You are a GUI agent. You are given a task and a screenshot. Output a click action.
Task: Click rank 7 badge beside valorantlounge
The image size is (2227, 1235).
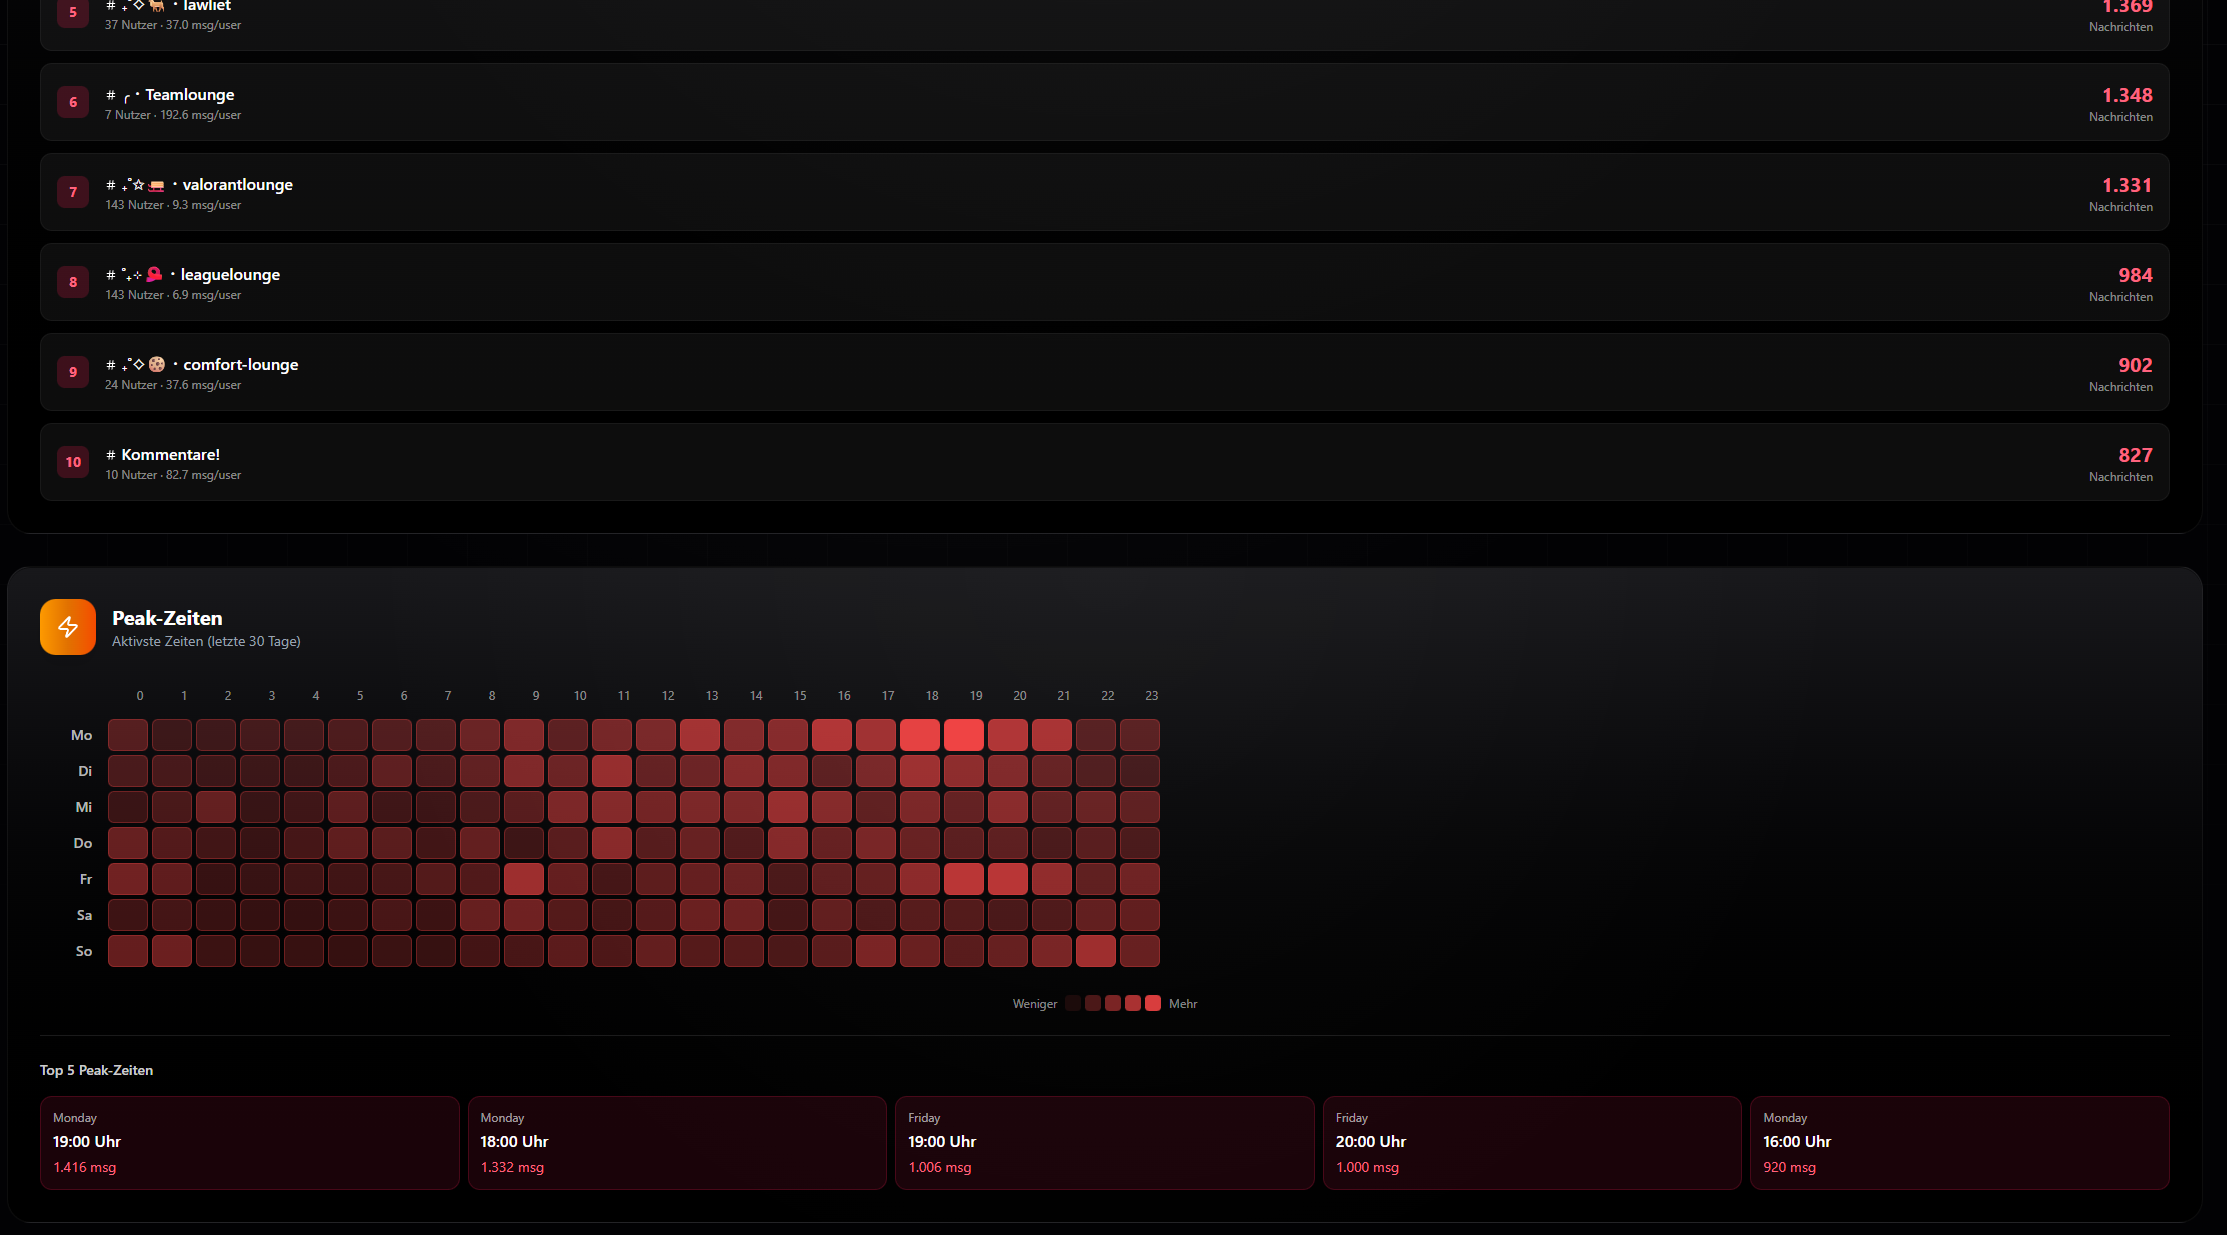(73, 192)
